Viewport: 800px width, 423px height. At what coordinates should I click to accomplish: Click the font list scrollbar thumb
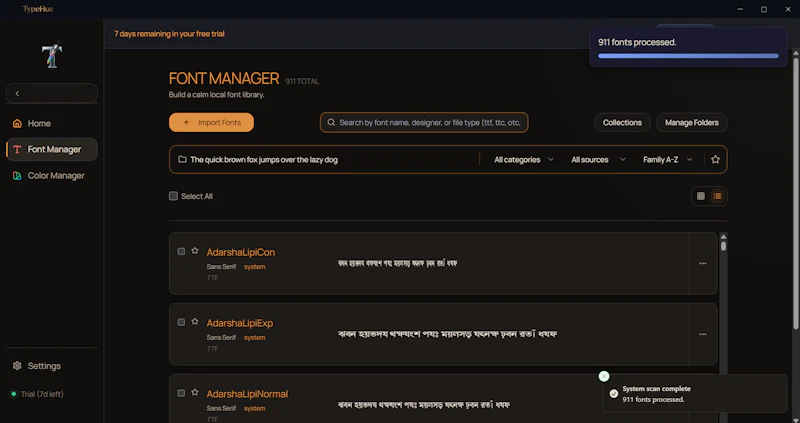[x=723, y=246]
